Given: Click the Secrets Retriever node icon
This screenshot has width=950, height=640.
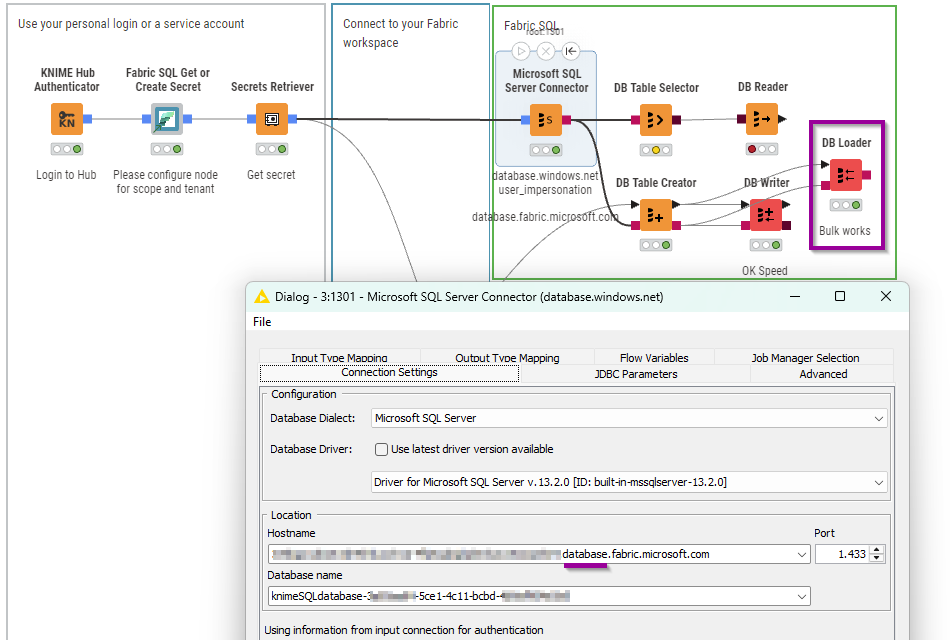Looking at the screenshot, I should click(272, 120).
